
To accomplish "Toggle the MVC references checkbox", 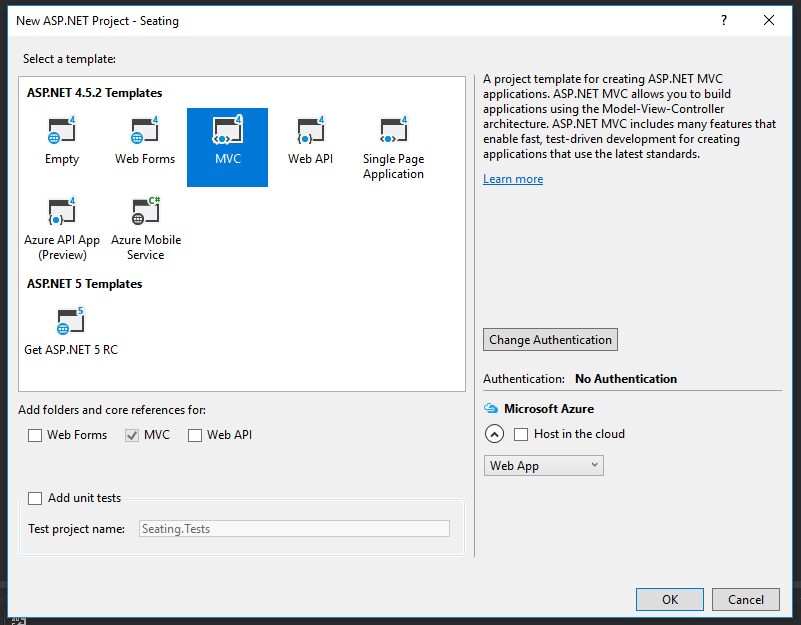I will coord(132,435).
